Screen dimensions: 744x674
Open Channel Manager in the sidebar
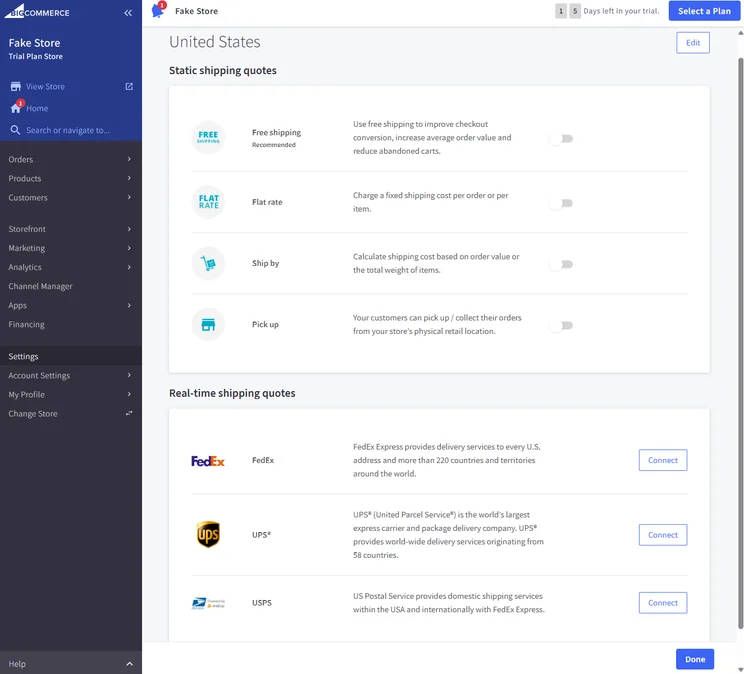71,286
